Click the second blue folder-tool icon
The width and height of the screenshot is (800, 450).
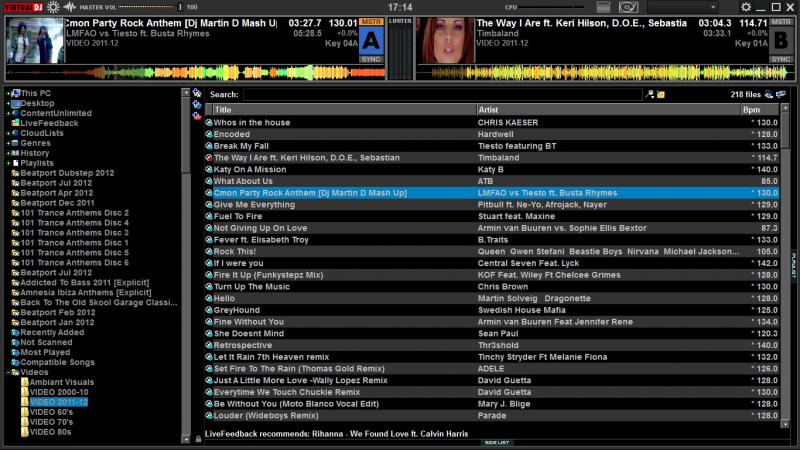[197, 105]
